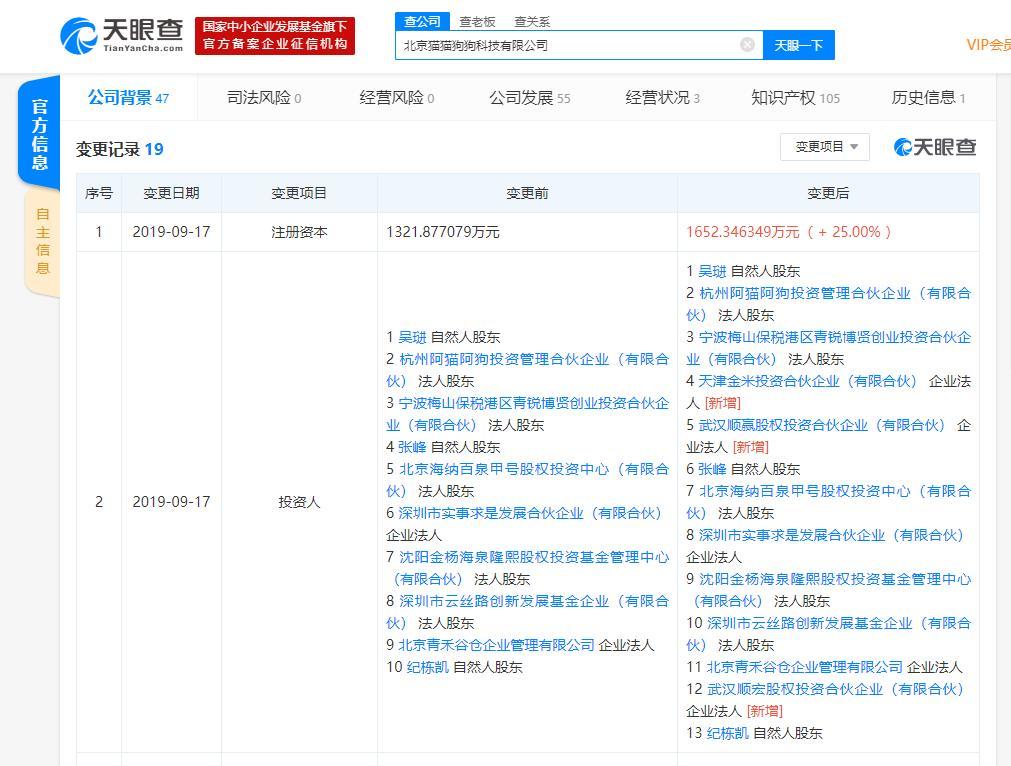Viewport: 1011px width, 766px height.
Task: Open 纪栋凯 link in the 变更后 column
Action: 728,733
